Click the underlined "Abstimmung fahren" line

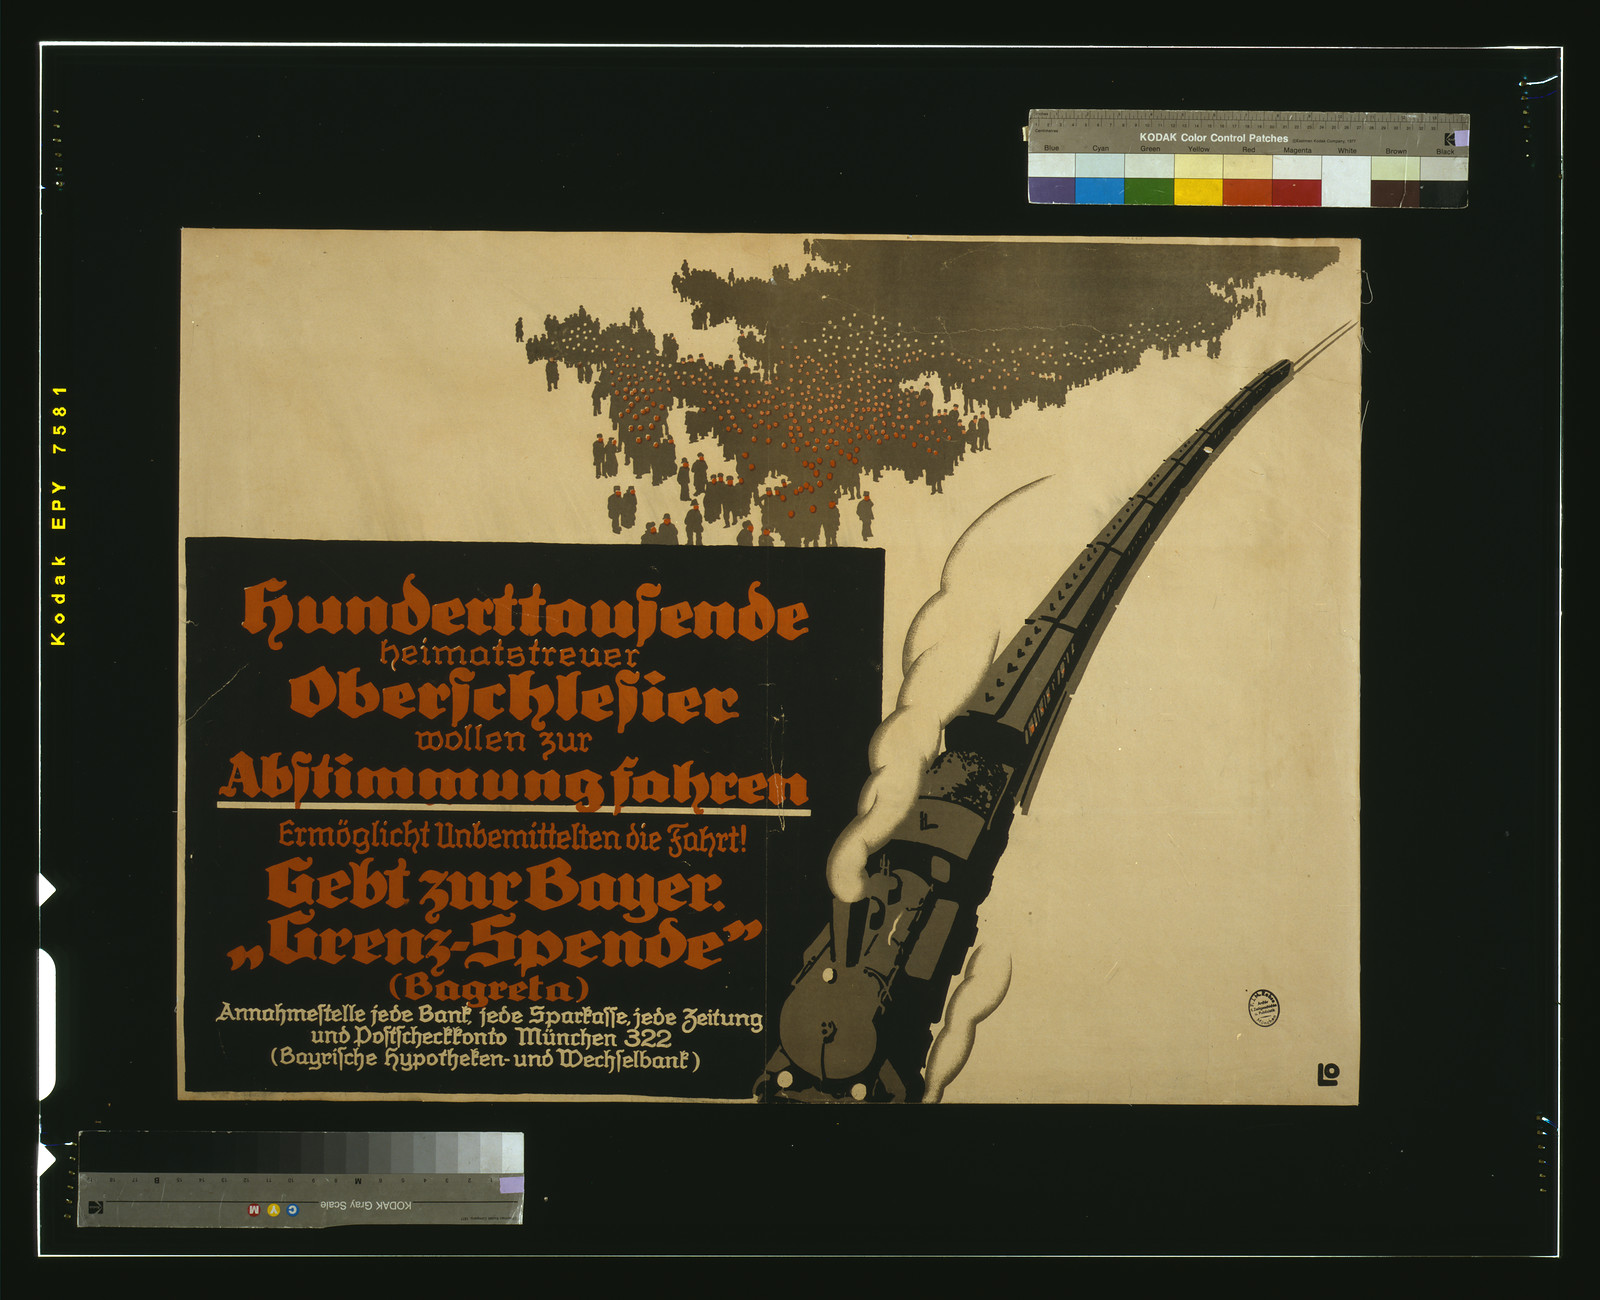point(514,782)
